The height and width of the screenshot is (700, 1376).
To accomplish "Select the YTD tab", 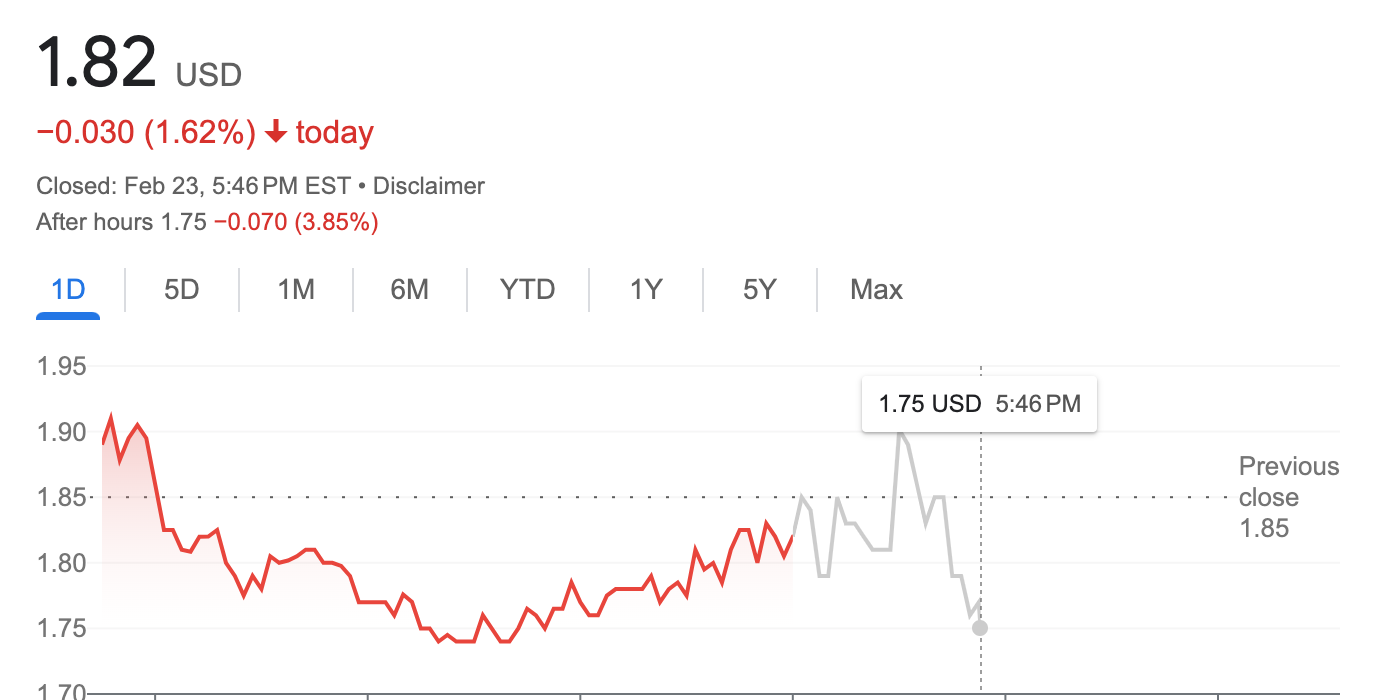I will (527, 290).
